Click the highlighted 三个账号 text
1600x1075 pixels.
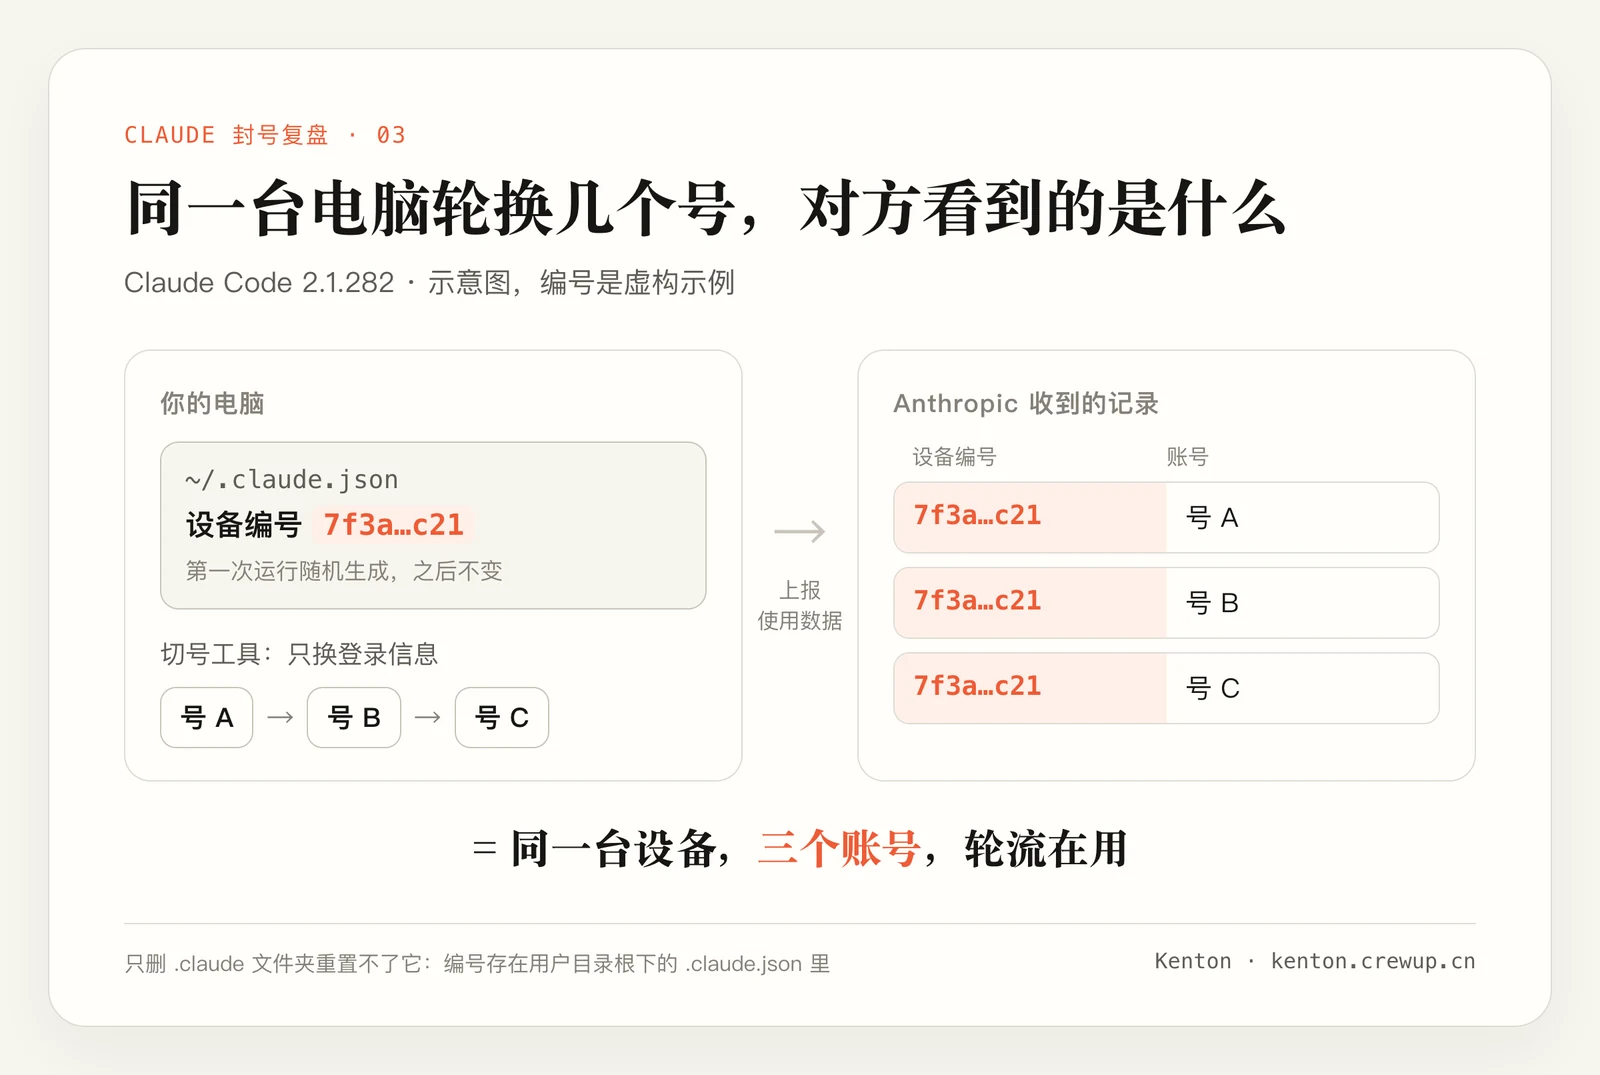point(839,848)
